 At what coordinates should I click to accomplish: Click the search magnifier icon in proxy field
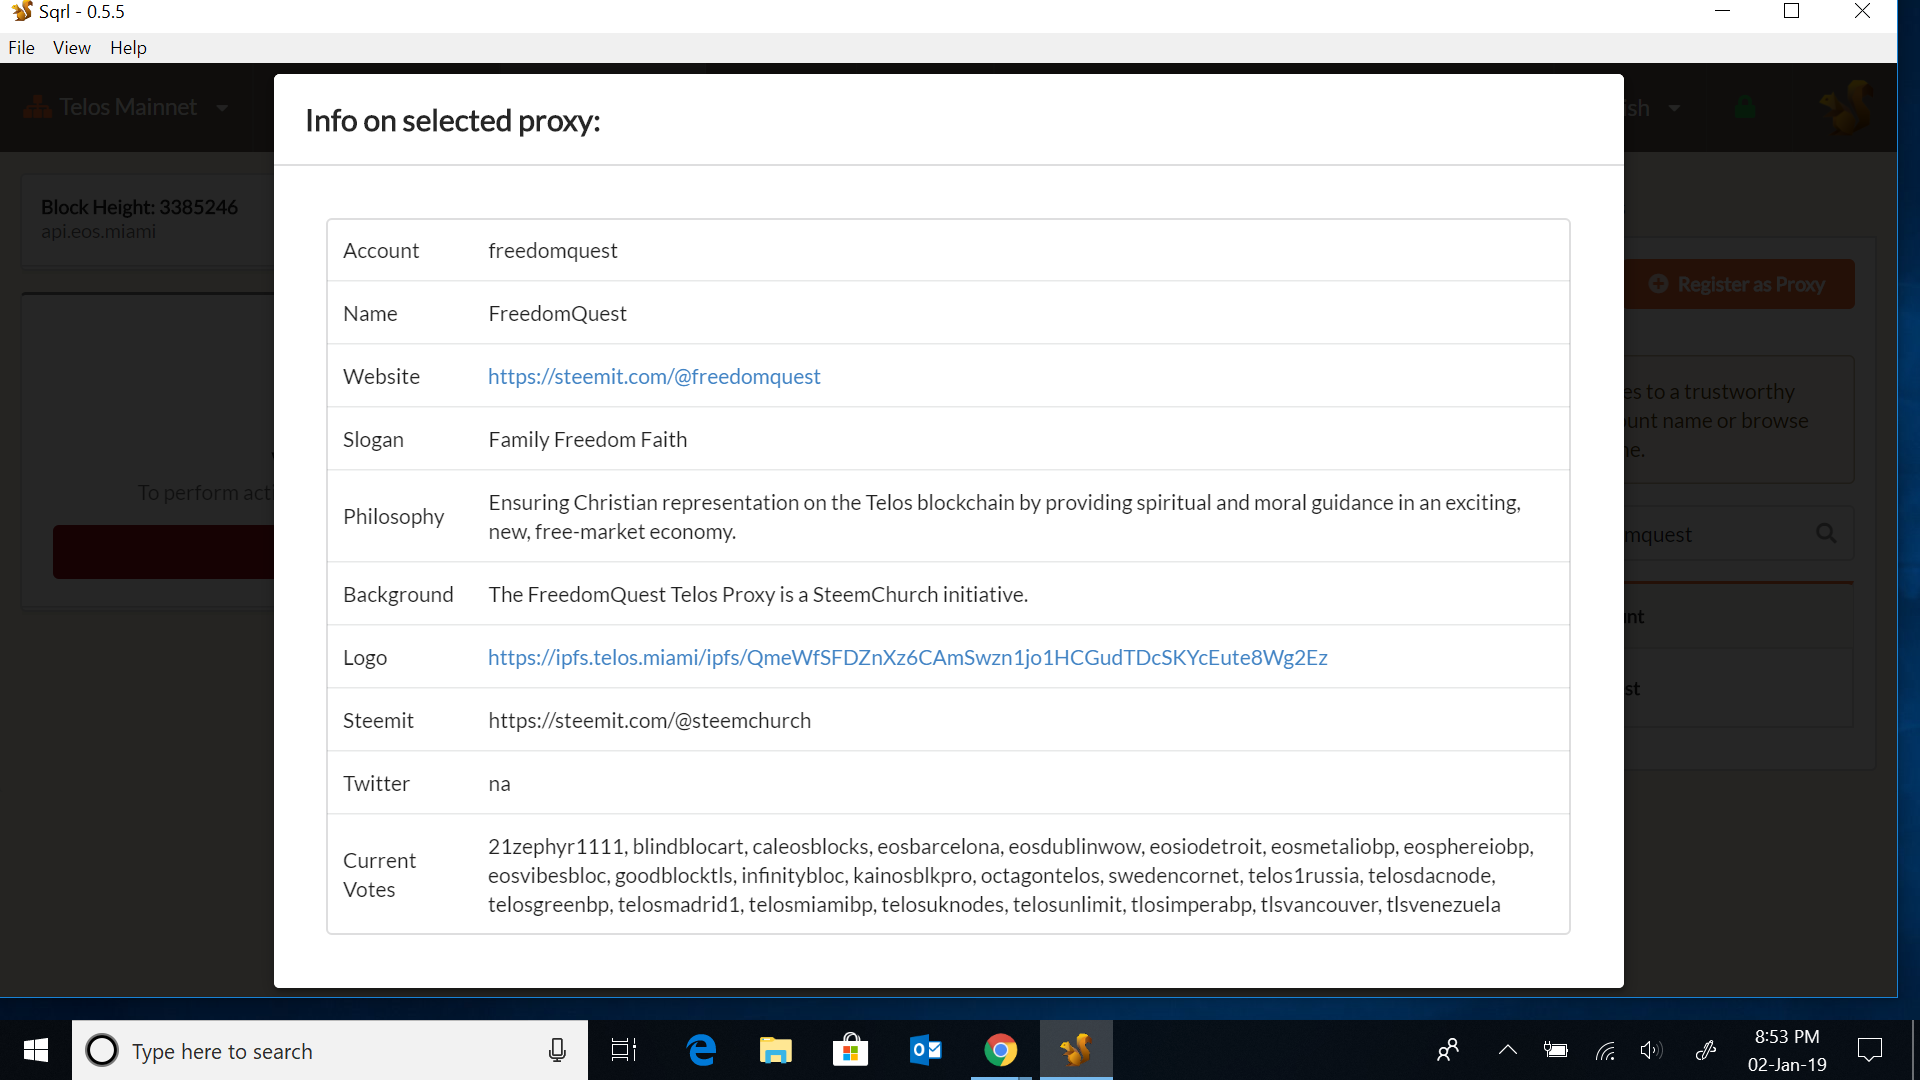click(x=1826, y=534)
